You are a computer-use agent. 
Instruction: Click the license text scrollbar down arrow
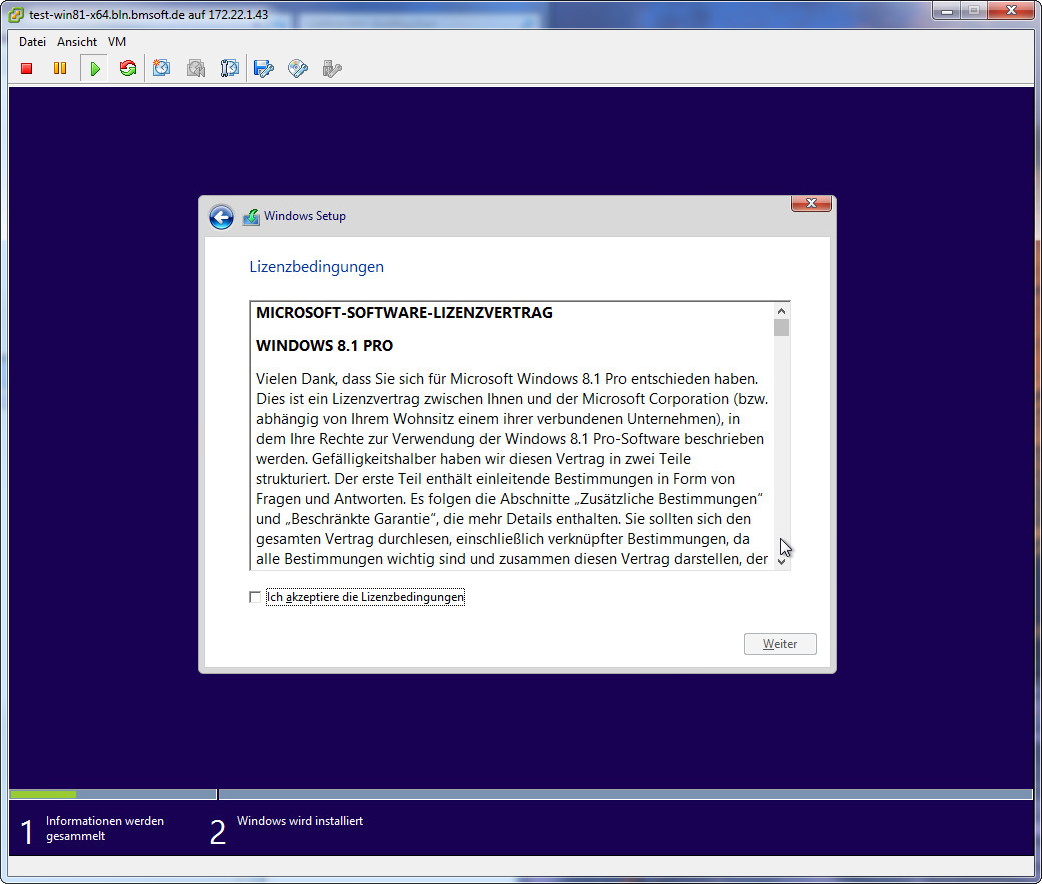pos(782,562)
